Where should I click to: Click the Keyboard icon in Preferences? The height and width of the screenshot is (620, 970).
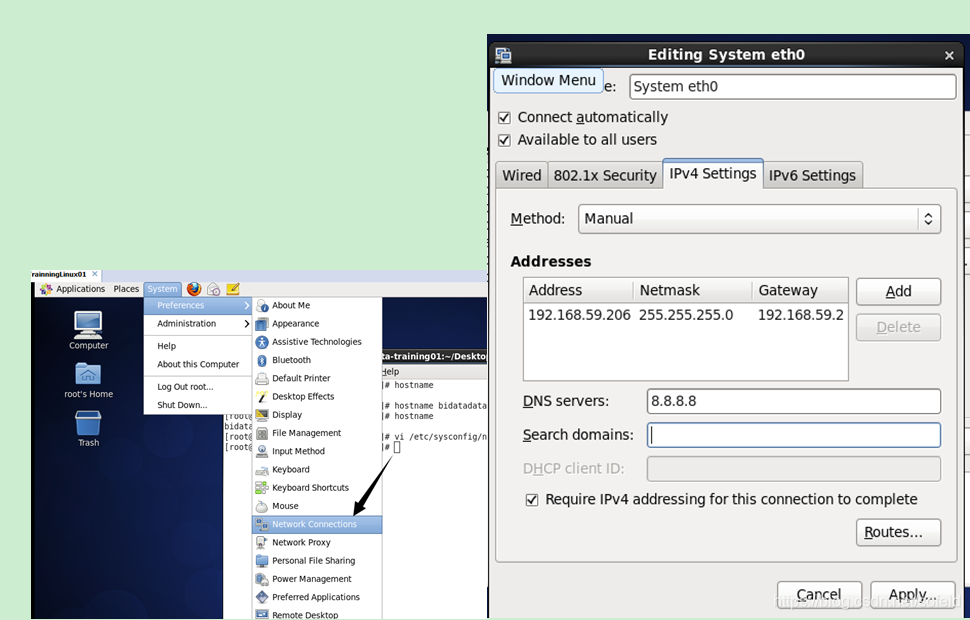click(x=262, y=470)
